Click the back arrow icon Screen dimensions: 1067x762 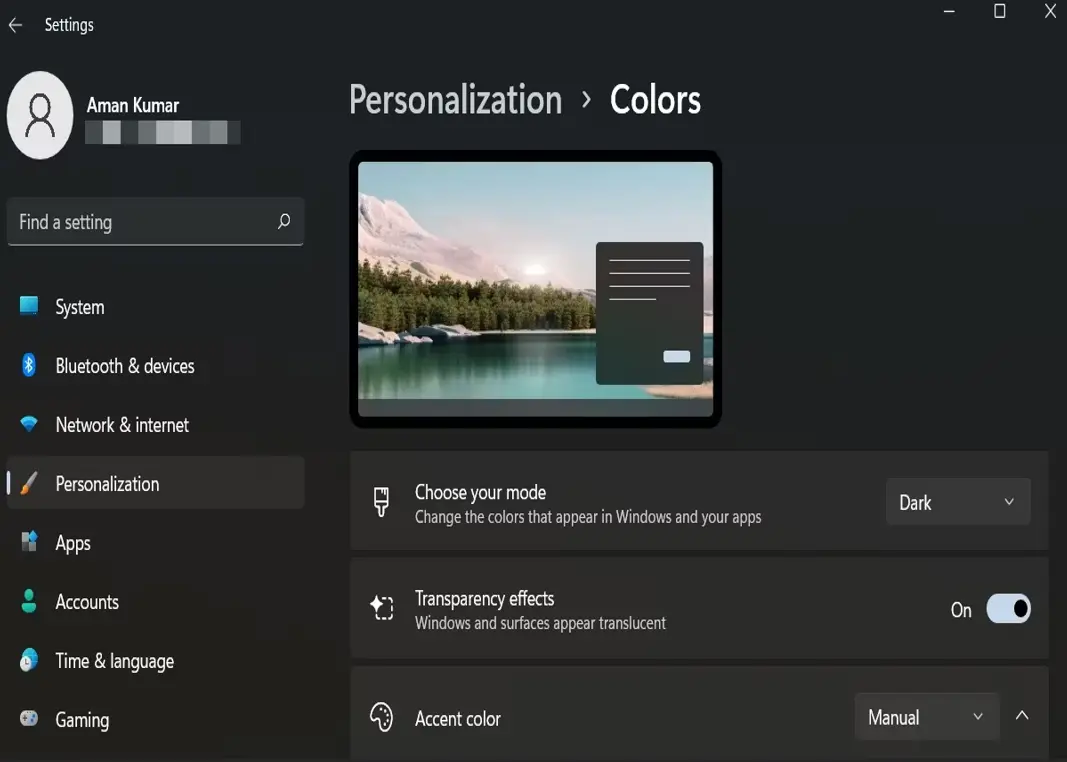click(x=16, y=25)
